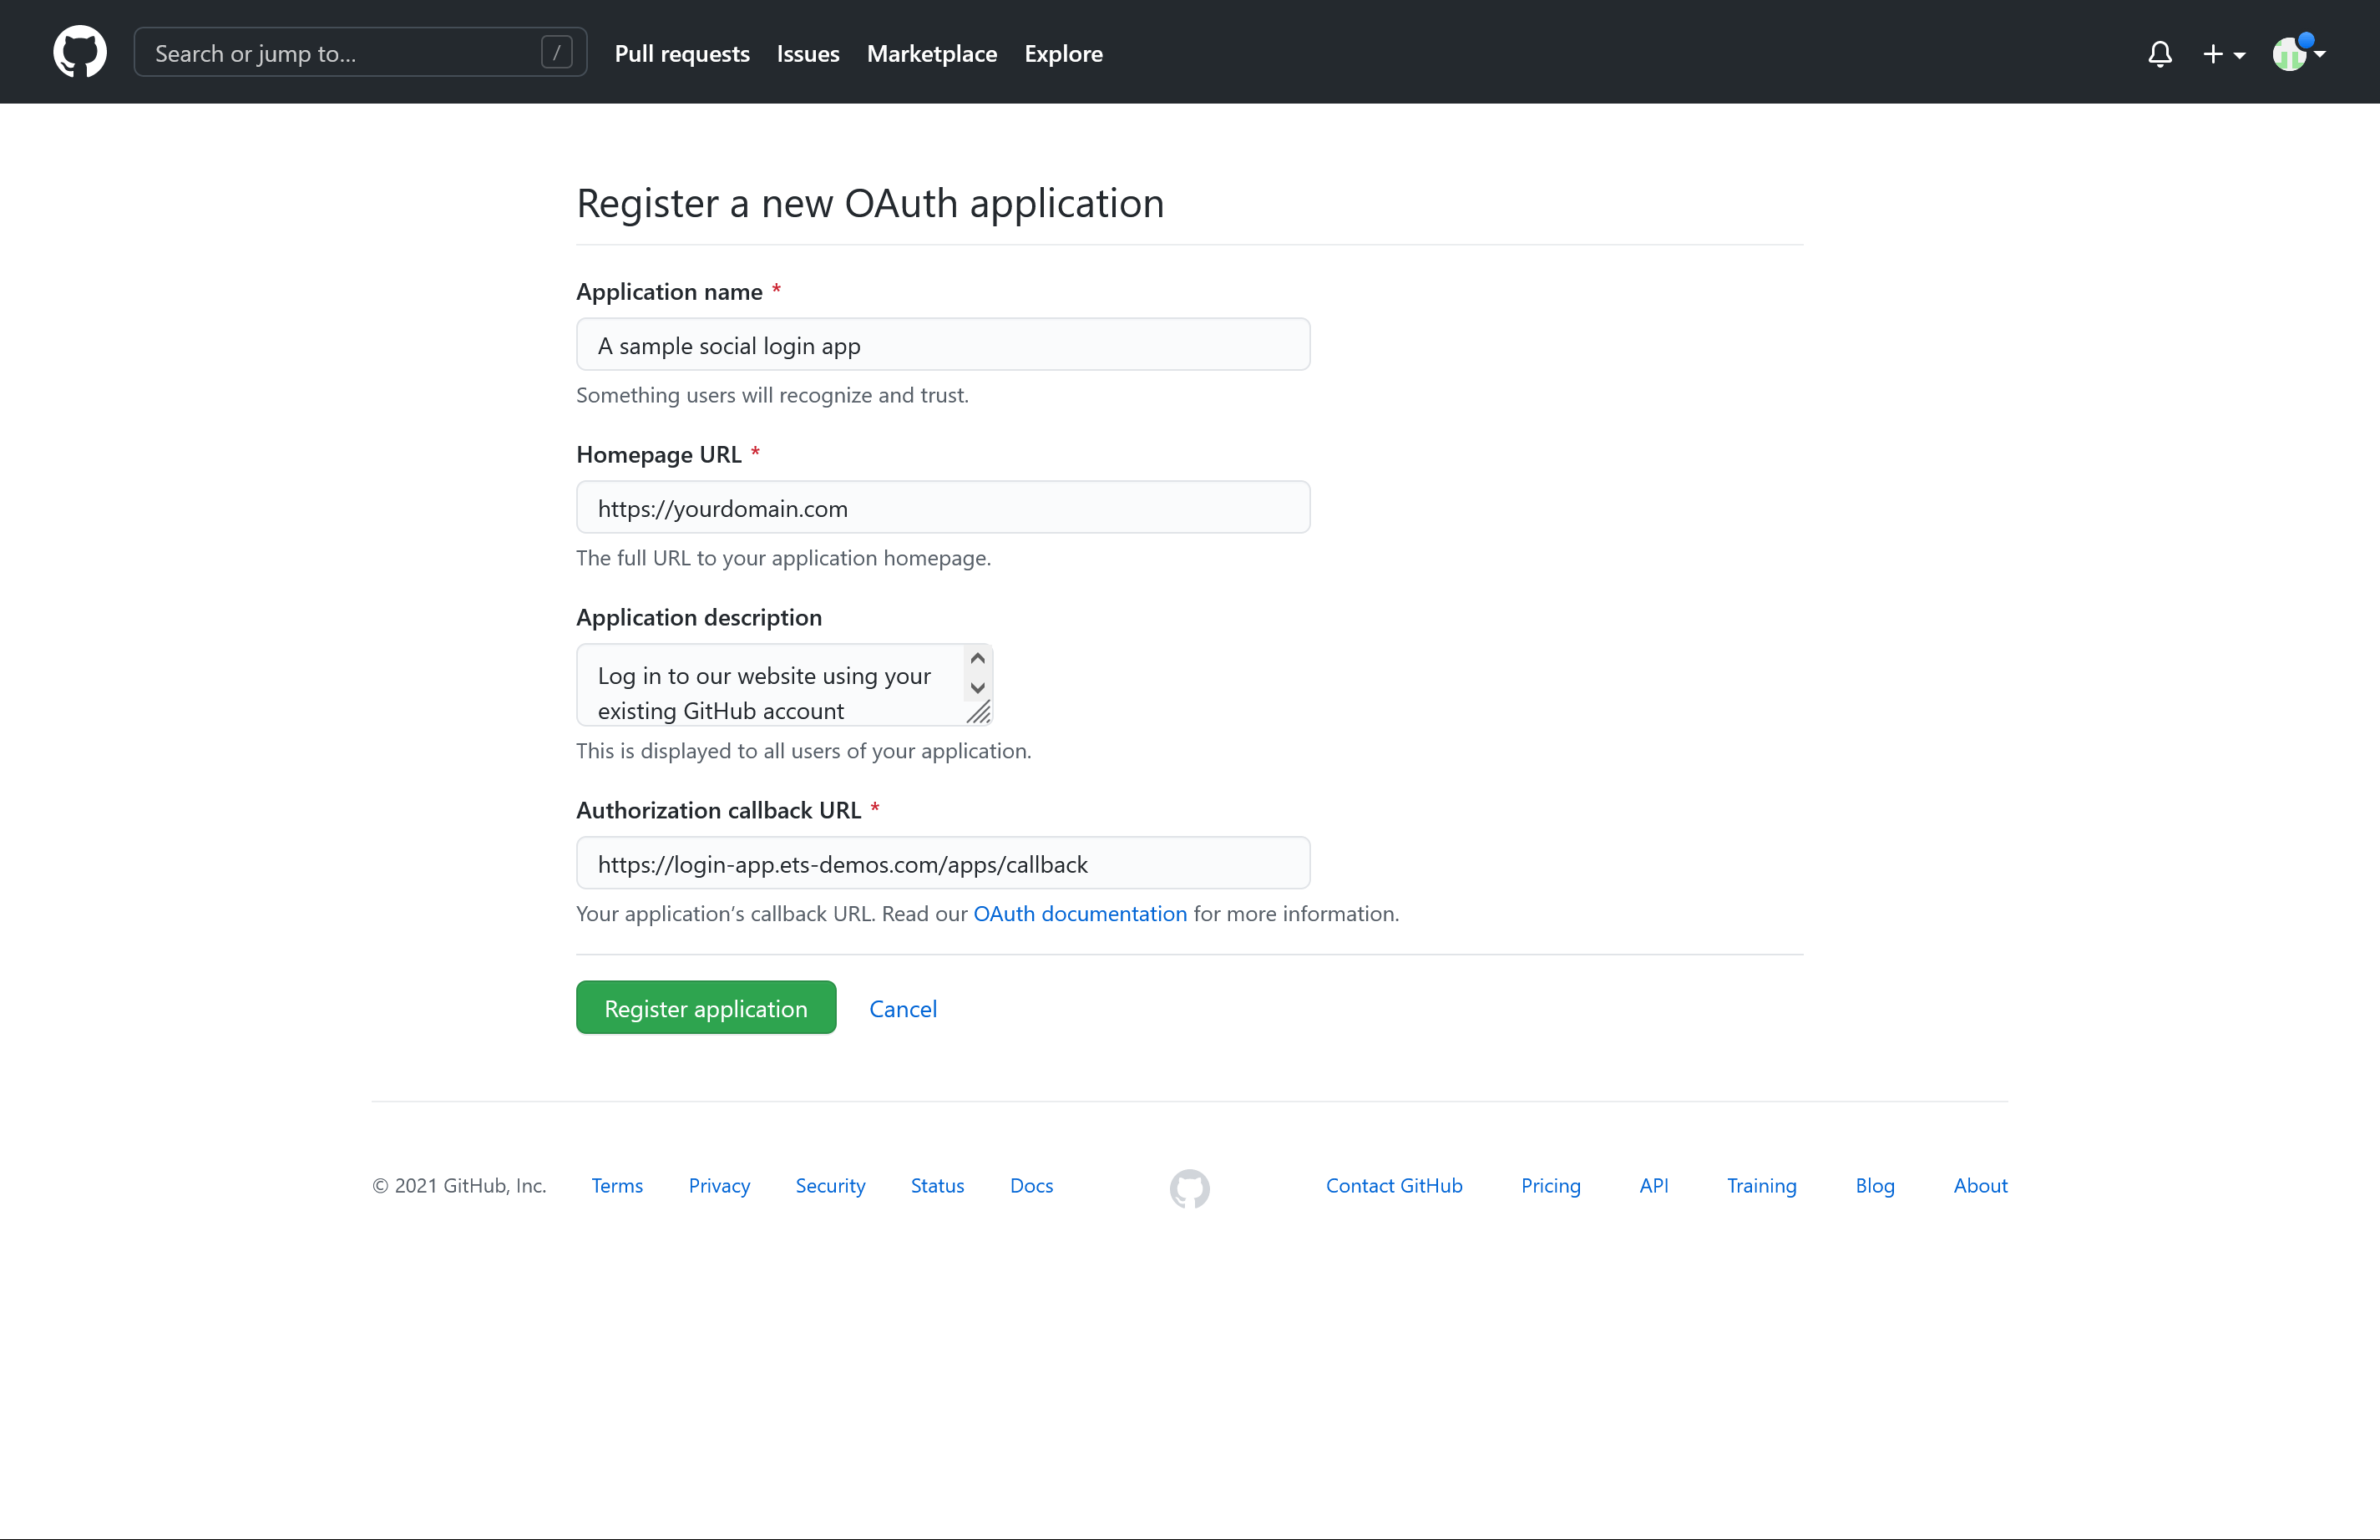
Task: Click the GitHub octocat mark in the footer
Action: point(1189,1188)
